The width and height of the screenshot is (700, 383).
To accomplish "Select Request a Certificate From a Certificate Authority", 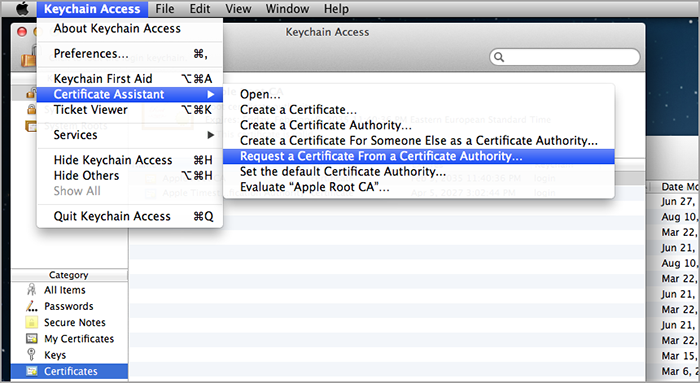I will click(x=419, y=156).
